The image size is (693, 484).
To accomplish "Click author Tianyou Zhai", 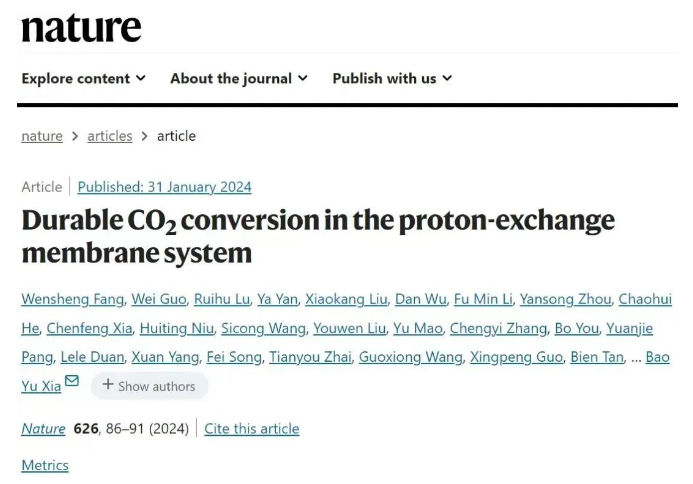I will 313,357.
